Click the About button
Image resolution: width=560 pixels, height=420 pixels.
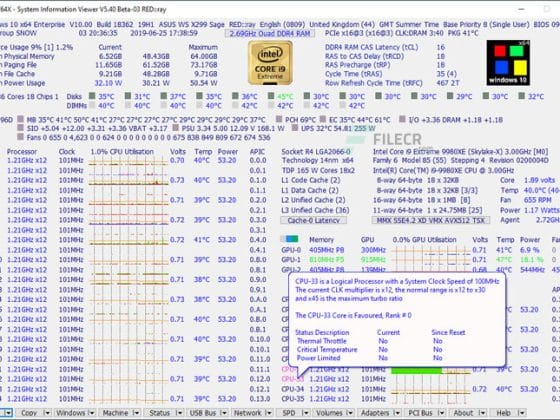pyautogui.click(x=463, y=413)
